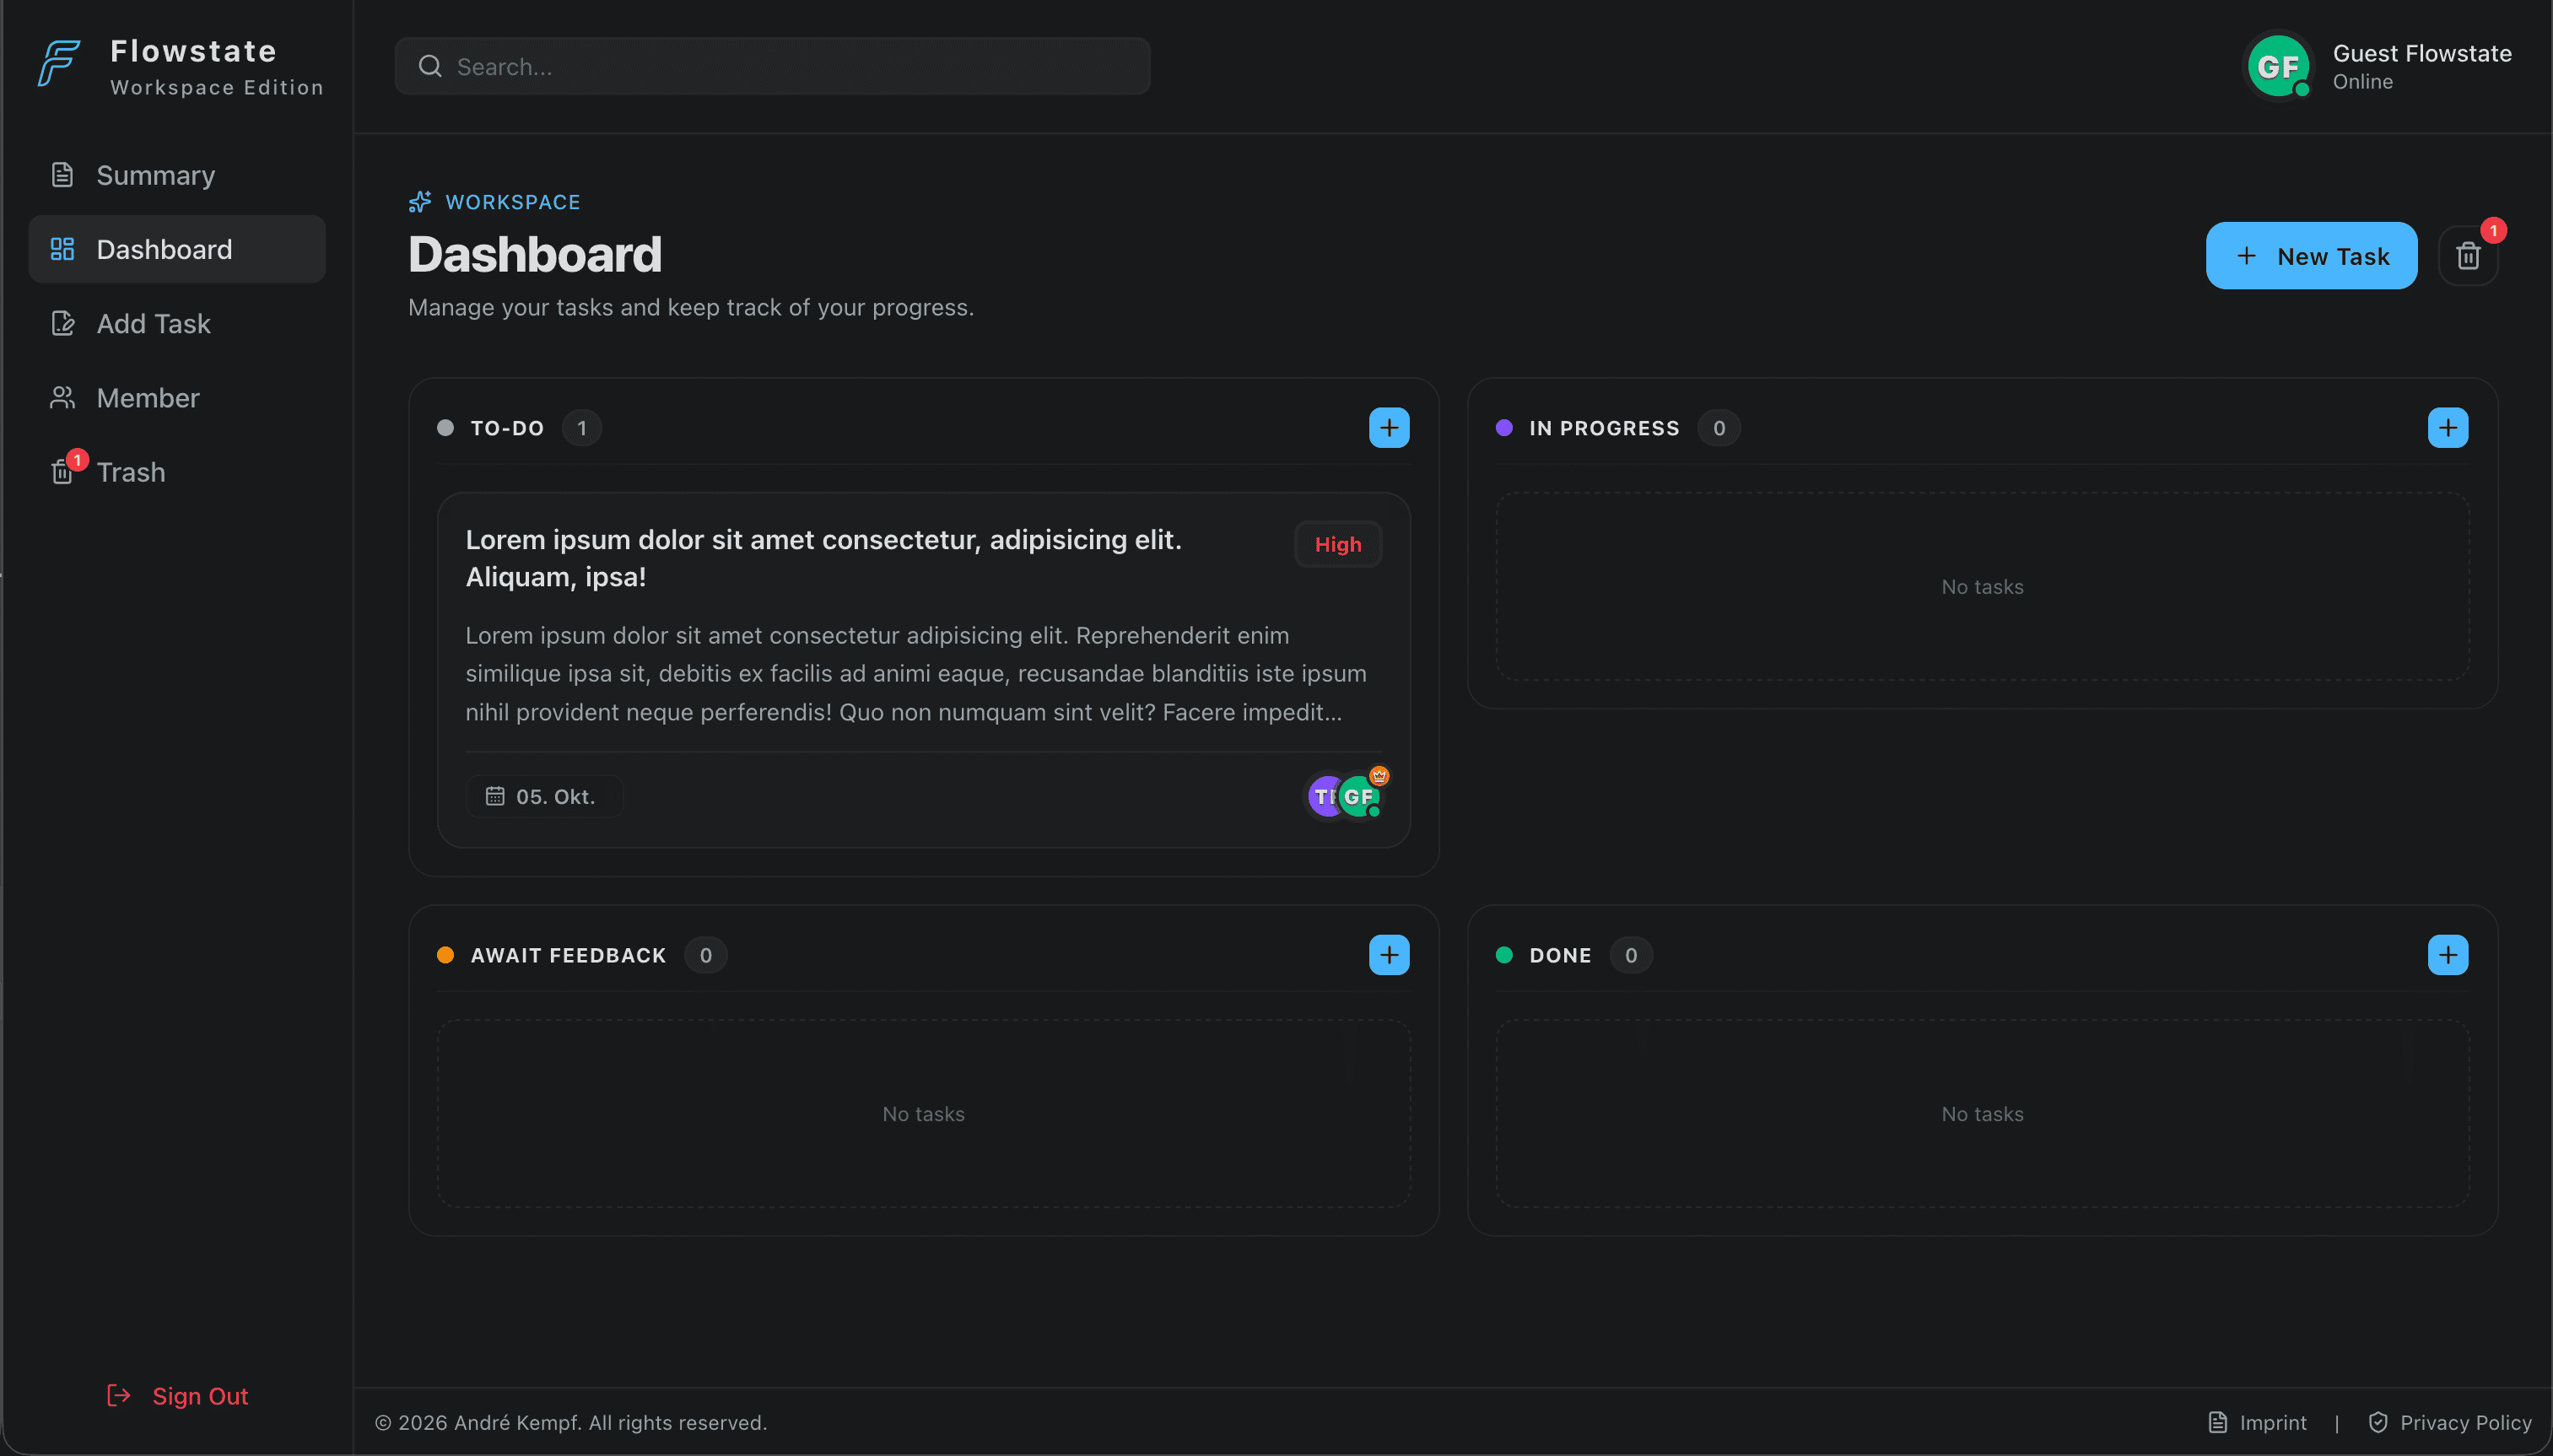The width and height of the screenshot is (2553, 1456).
Task: Click the 05. Okt. due date chip
Action: click(544, 796)
